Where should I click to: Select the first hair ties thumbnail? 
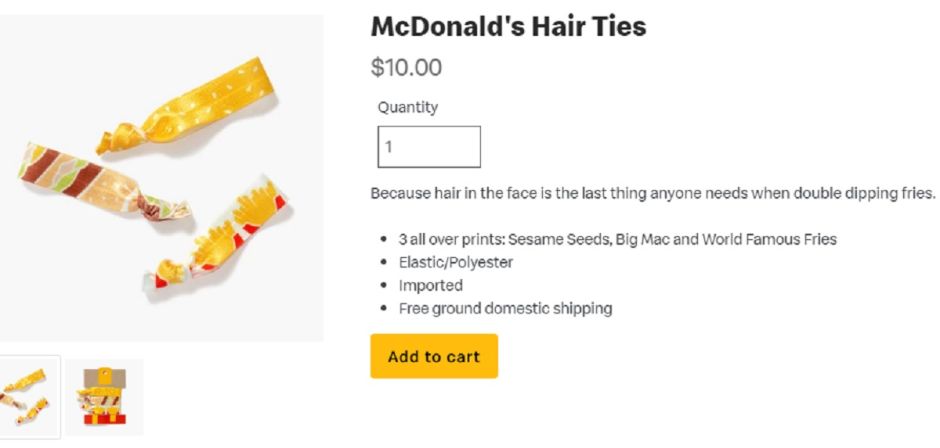pyautogui.click(x=25, y=396)
